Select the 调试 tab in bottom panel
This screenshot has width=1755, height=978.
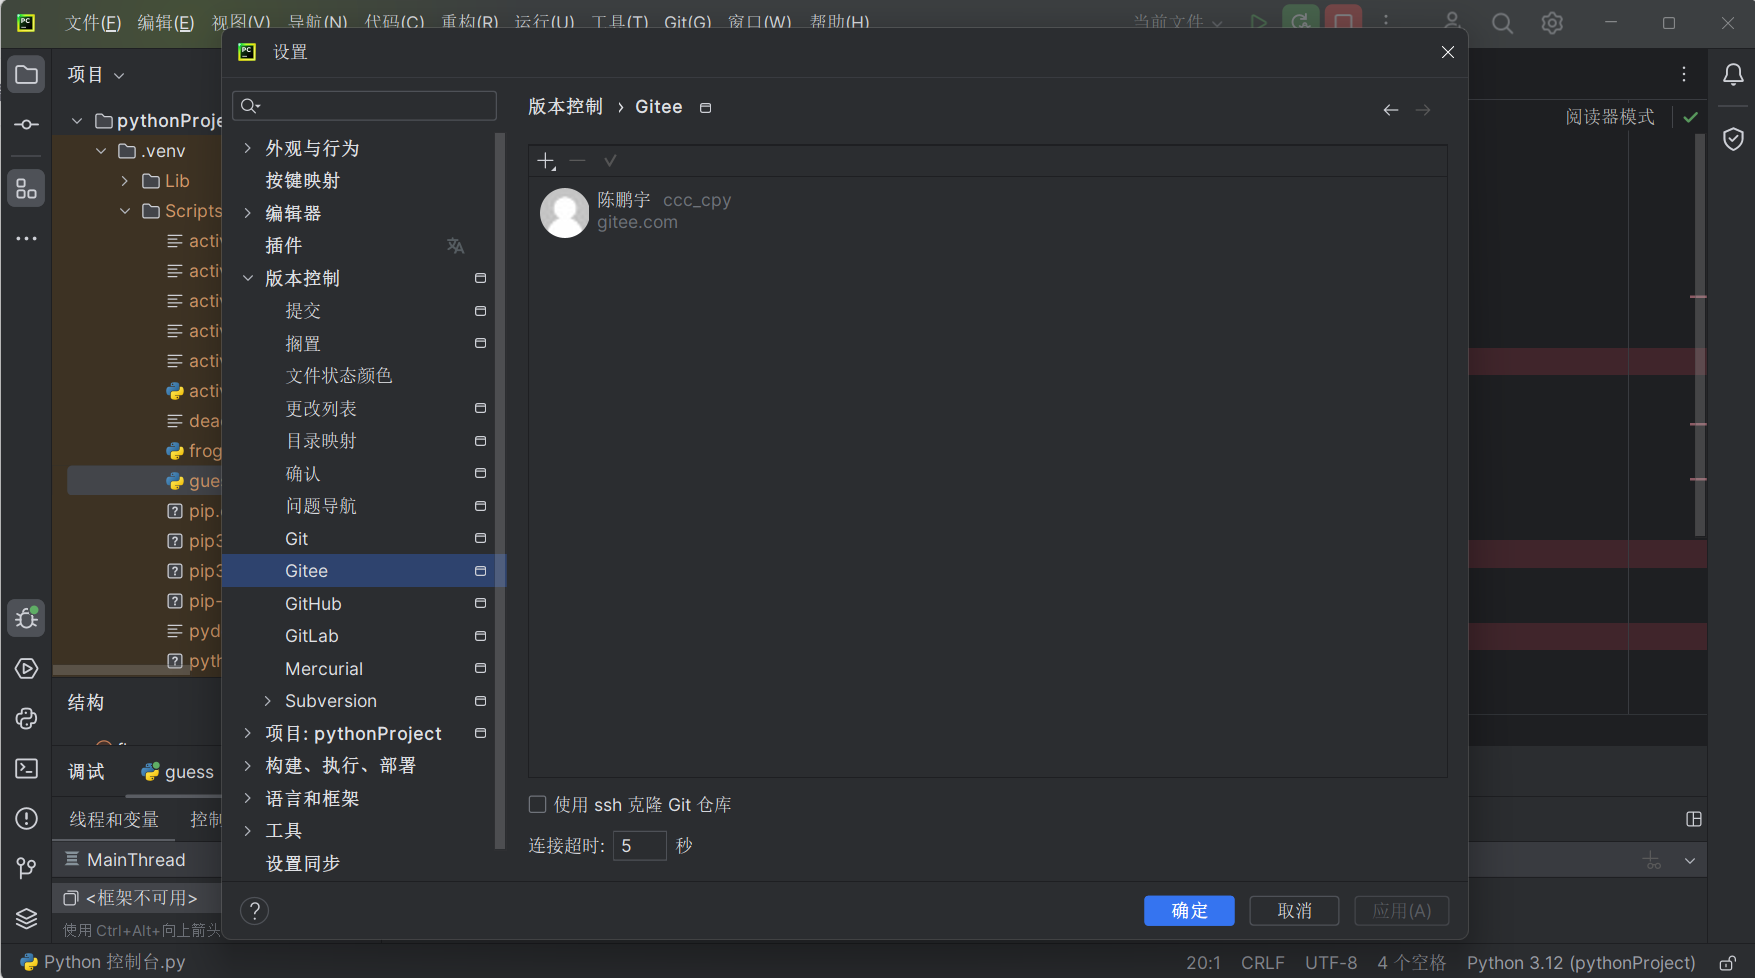click(86, 772)
